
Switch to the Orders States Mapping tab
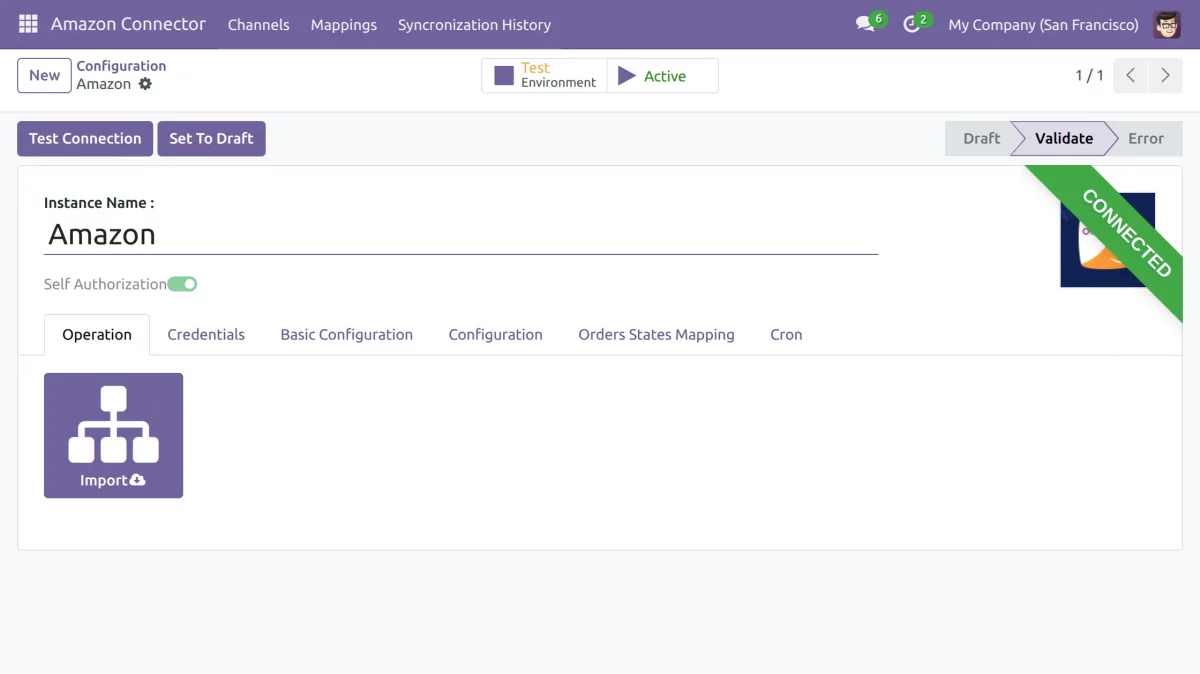(x=656, y=335)
